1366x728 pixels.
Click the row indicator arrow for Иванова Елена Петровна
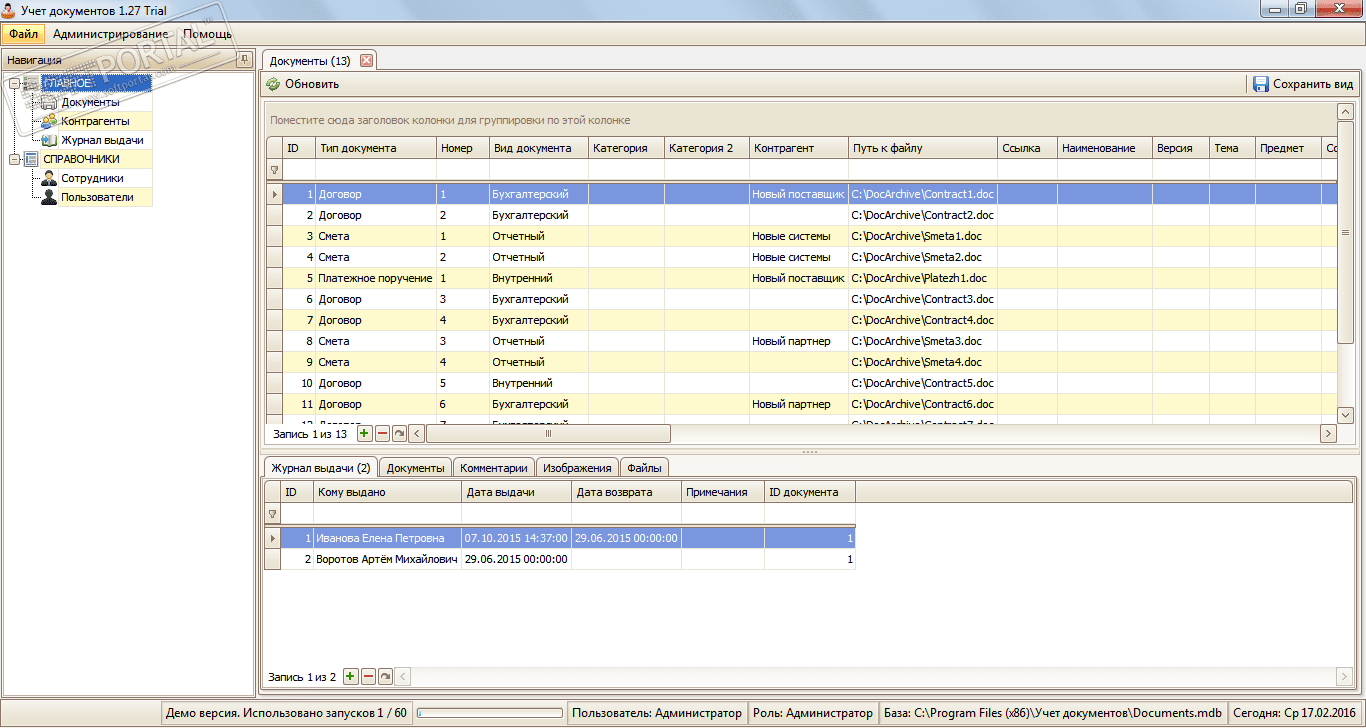(x=272, y=538)
